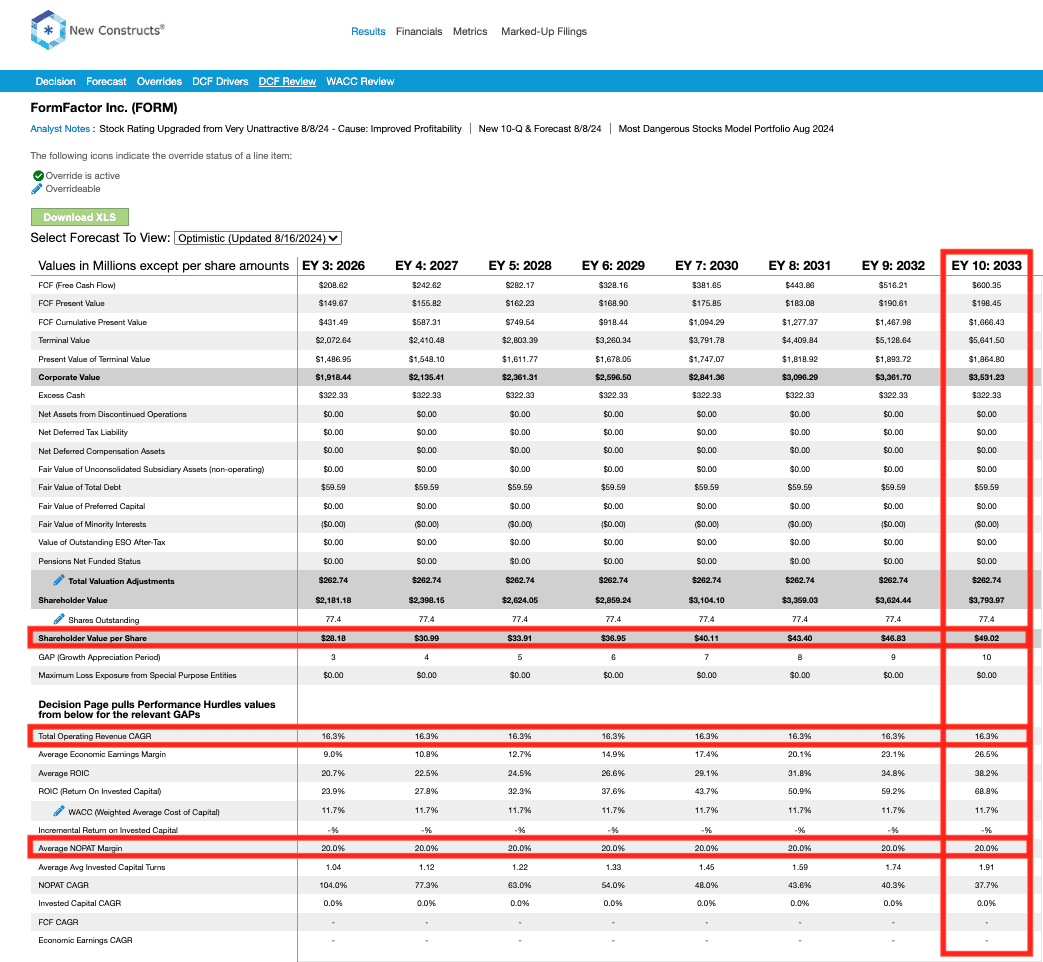Click the 'Terminal Value' row label

pyautogui.click(x=64, y=340)
